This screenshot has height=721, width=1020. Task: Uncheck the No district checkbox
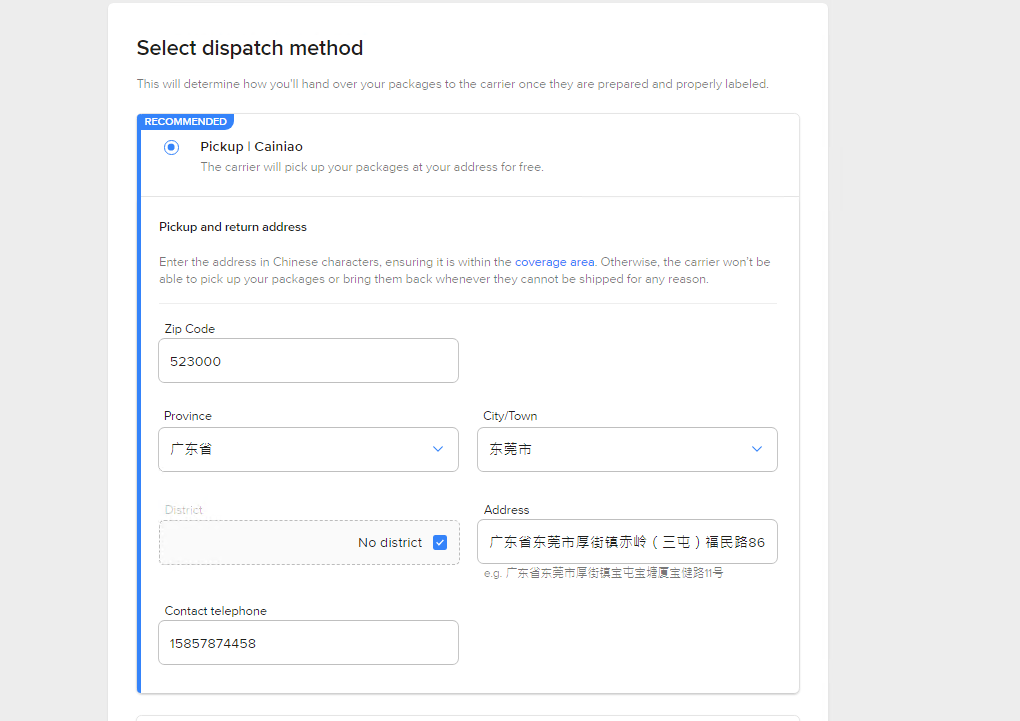[x=440, y=543]
